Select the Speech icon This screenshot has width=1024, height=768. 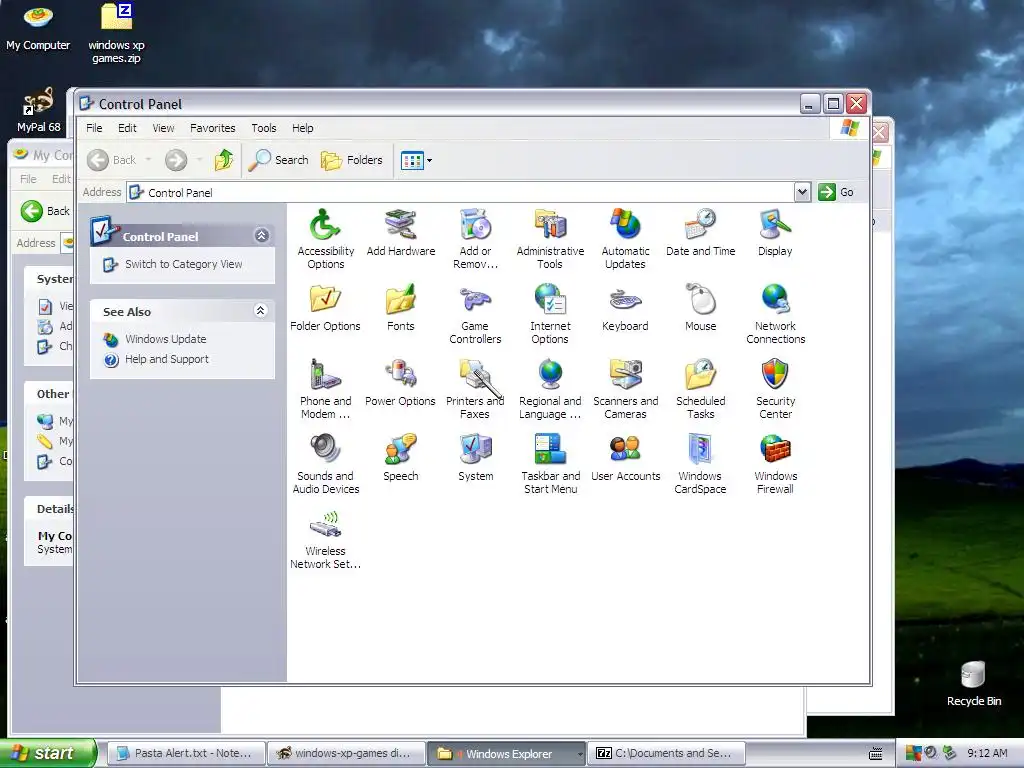[400, 458]
